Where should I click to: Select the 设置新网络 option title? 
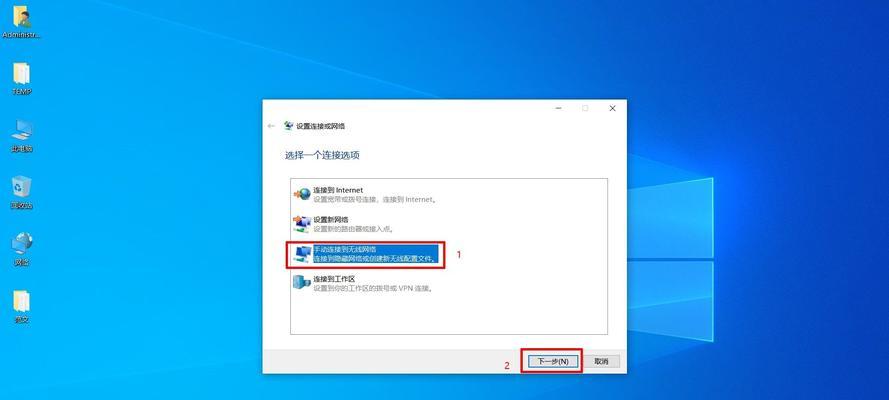(331, 219)
